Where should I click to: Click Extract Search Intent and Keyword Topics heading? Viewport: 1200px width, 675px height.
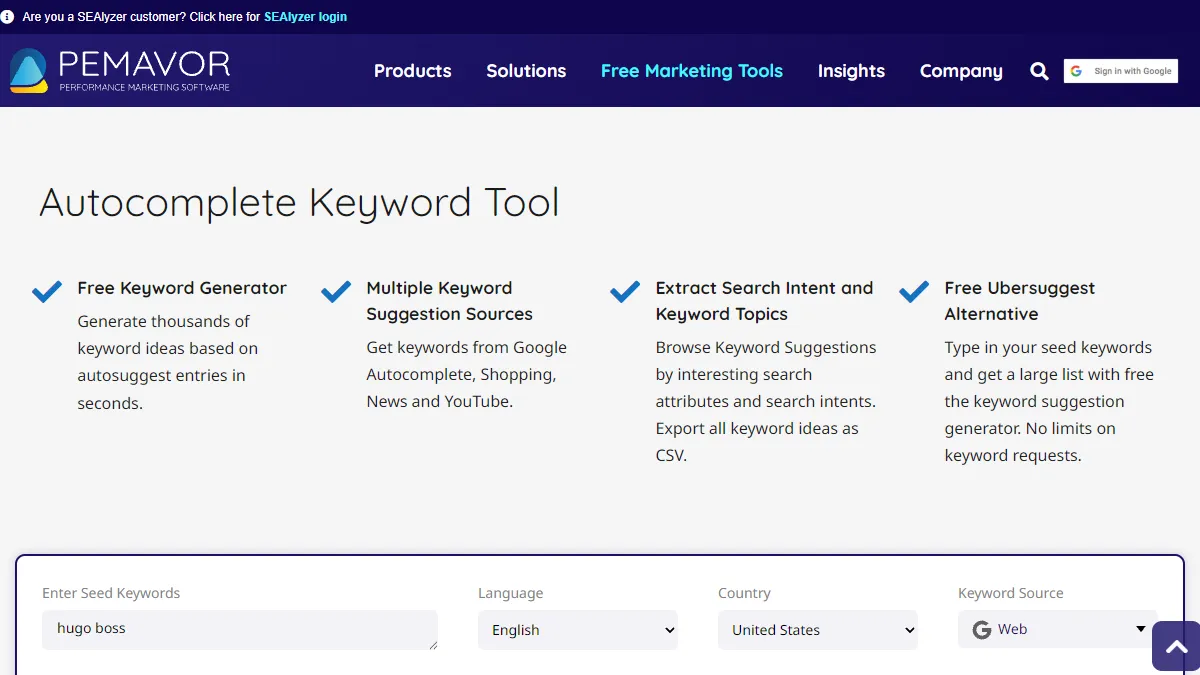tap(765, 301)
